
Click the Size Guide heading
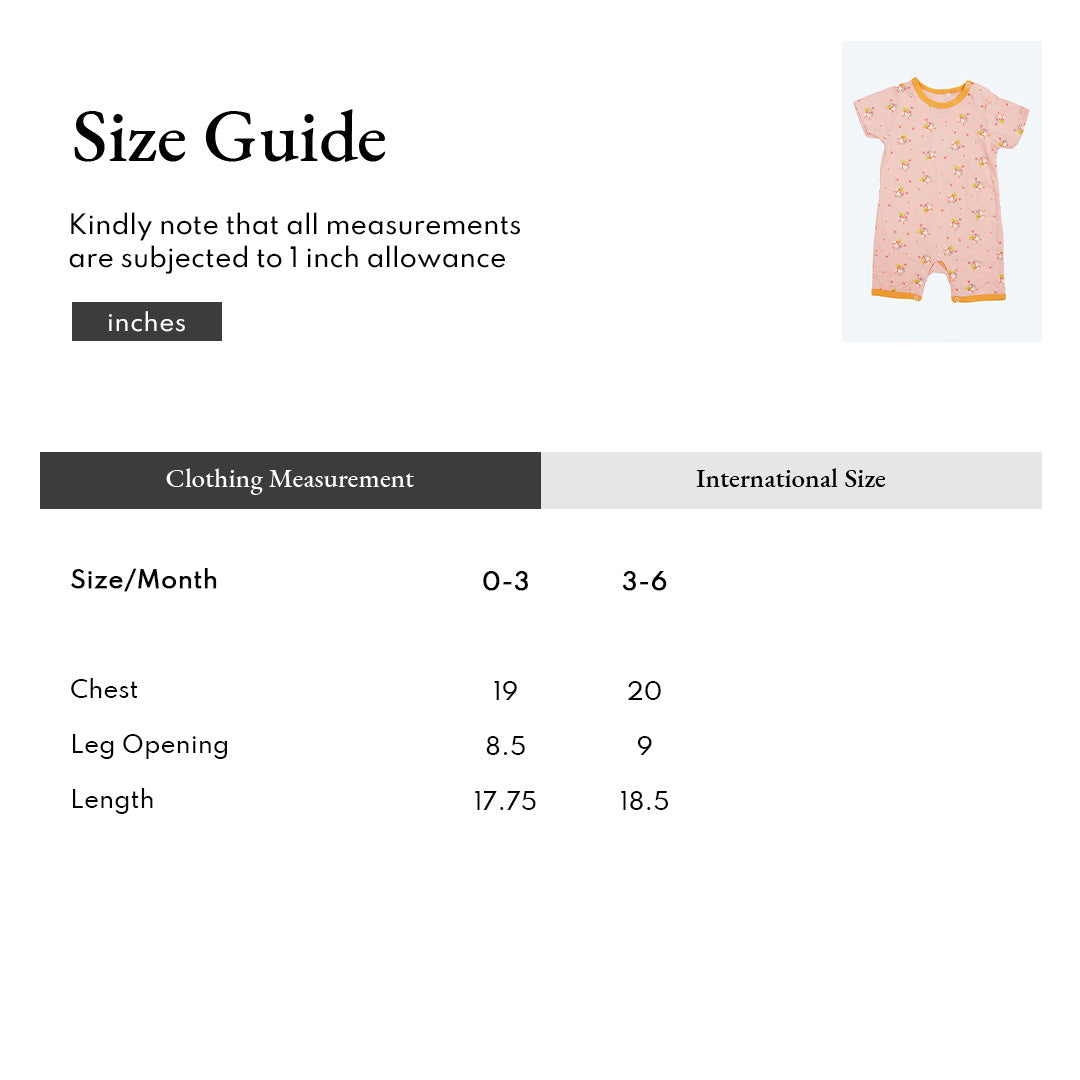pyautogui.click(x=229, y=137)
